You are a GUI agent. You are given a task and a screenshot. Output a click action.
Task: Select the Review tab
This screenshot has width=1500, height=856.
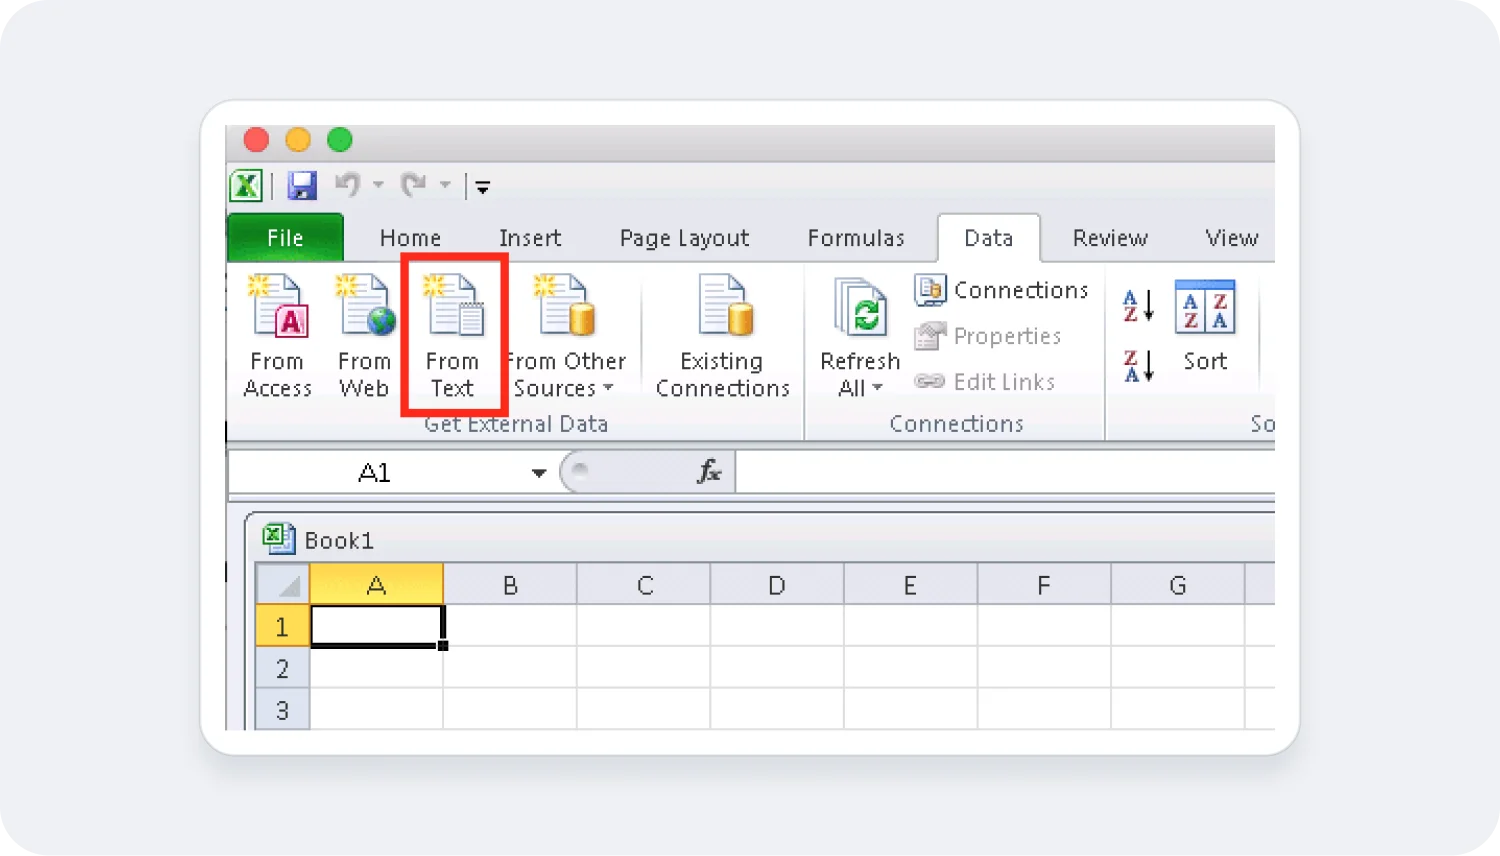coord(1109,238)
